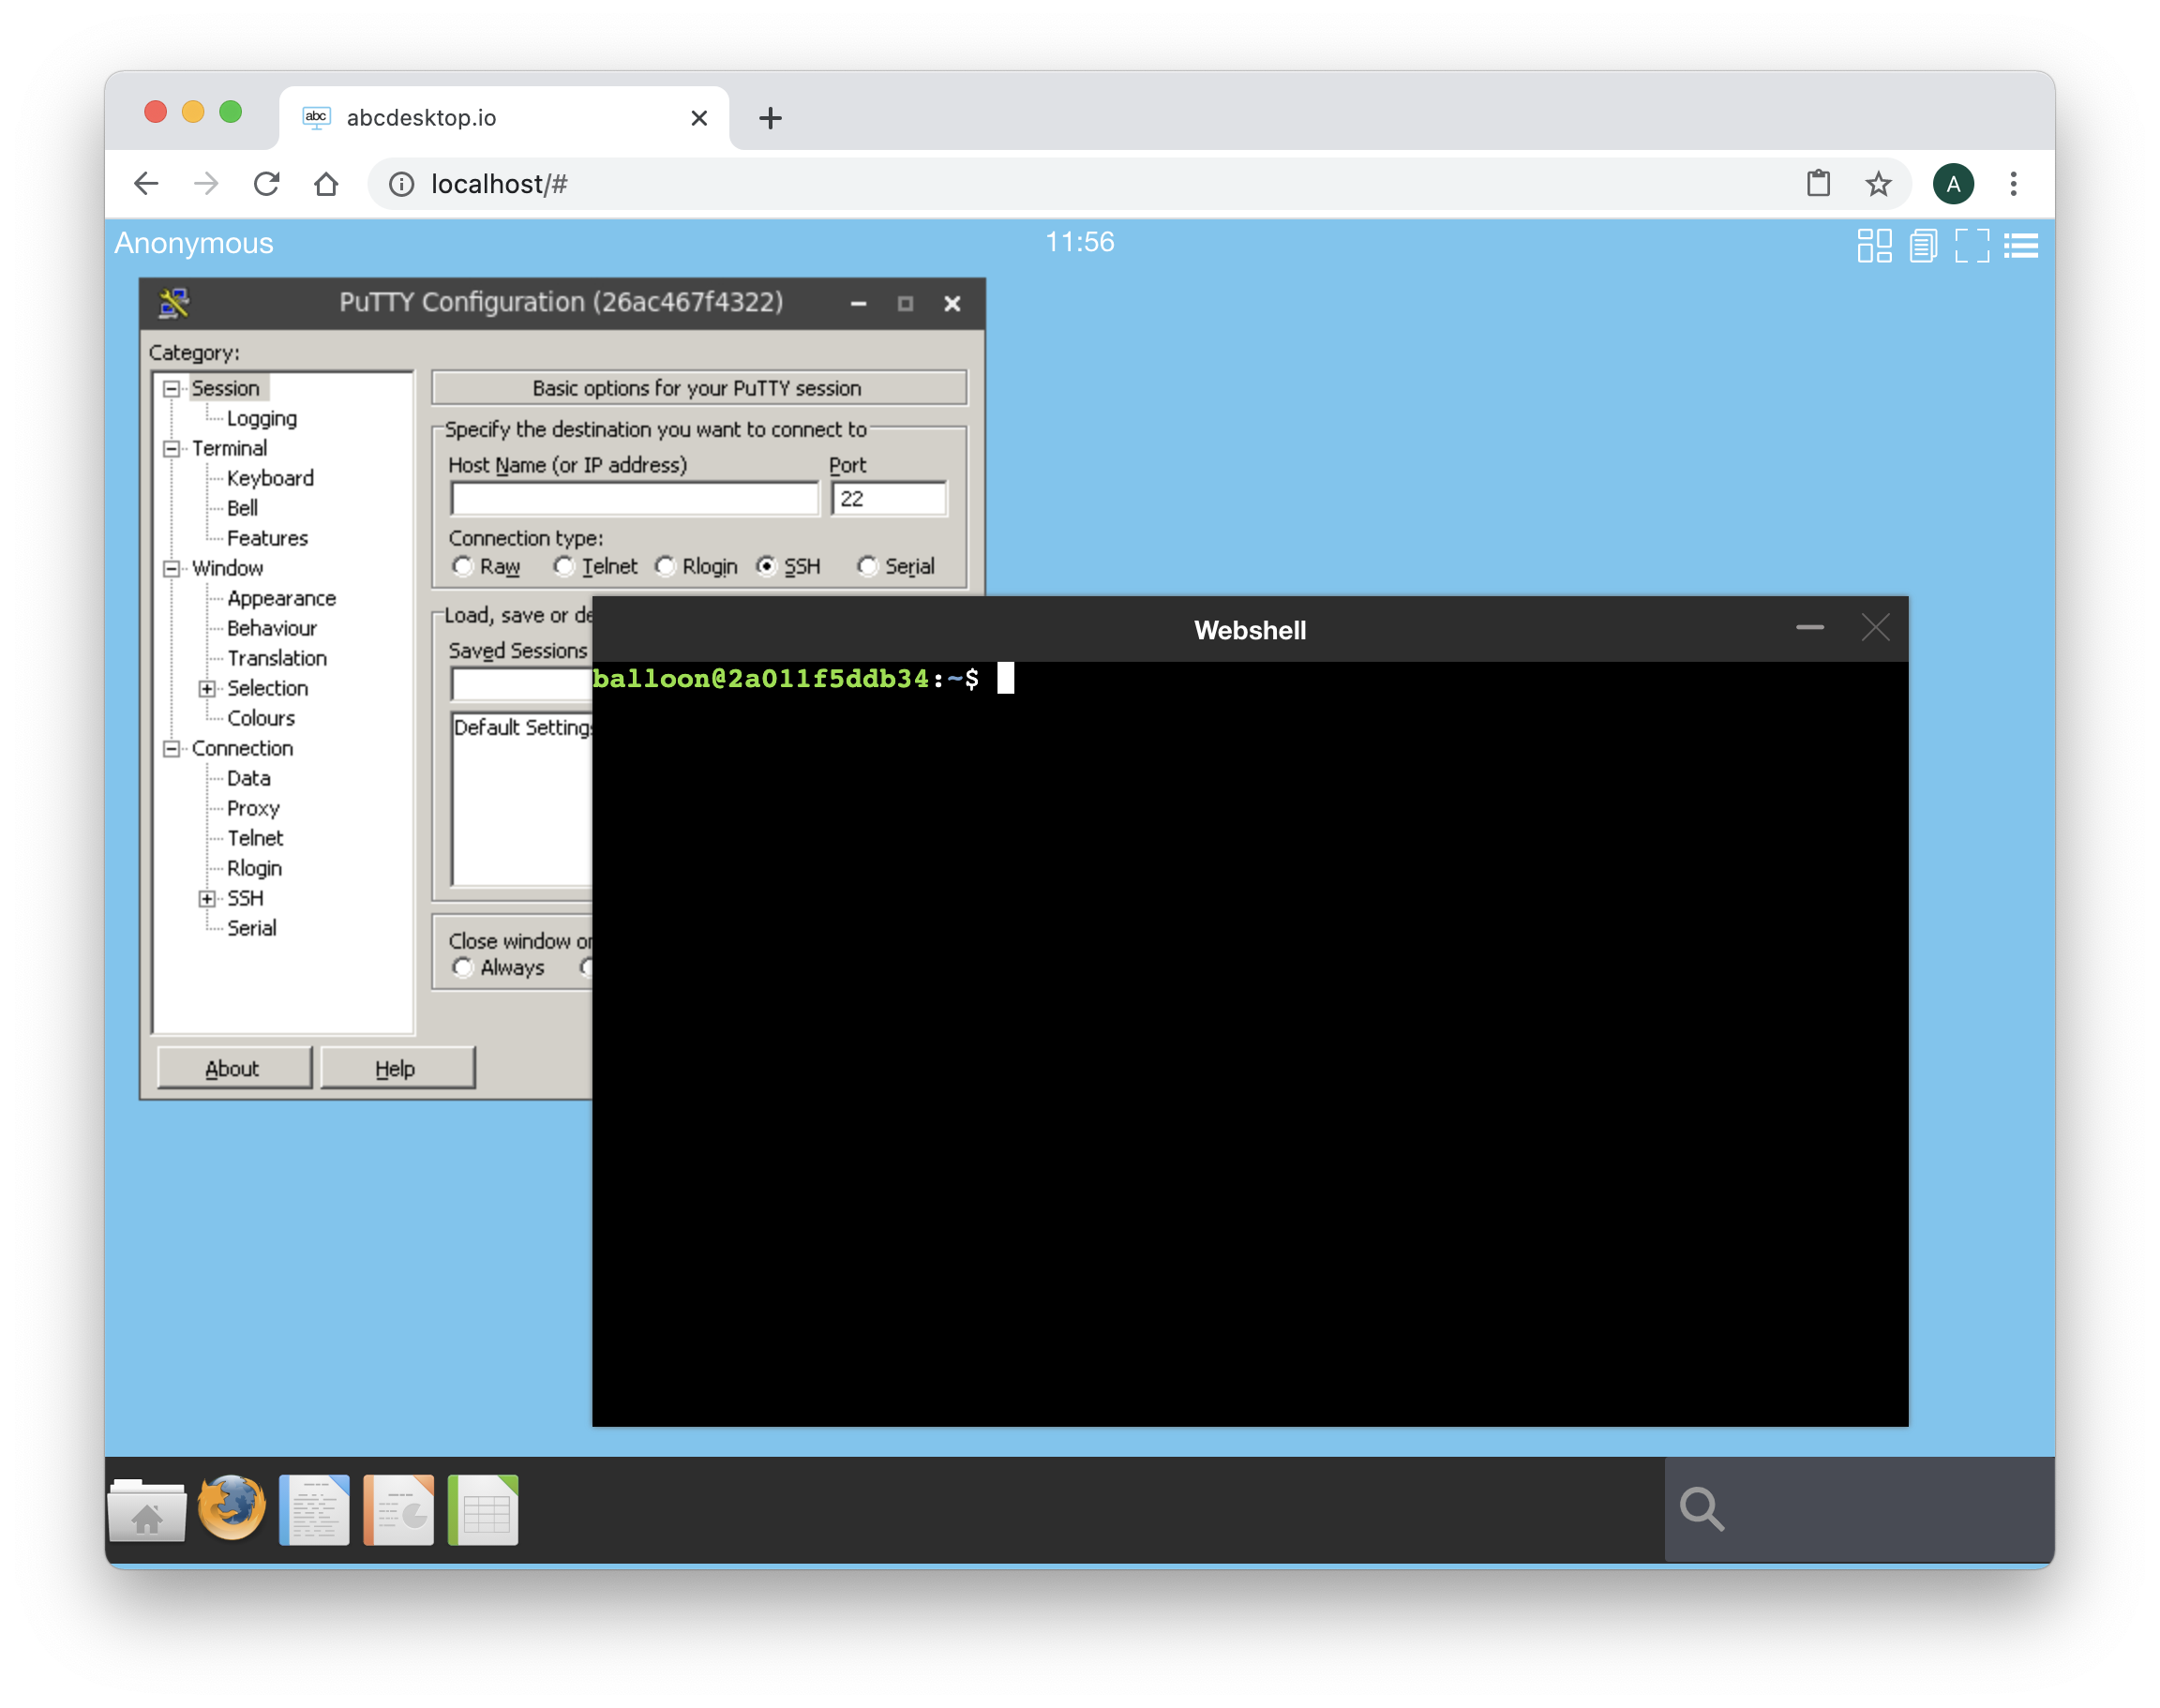This screenshot has width=2160, height=1708.
Task: View site information icon in address bar
Action: [401, 184]
